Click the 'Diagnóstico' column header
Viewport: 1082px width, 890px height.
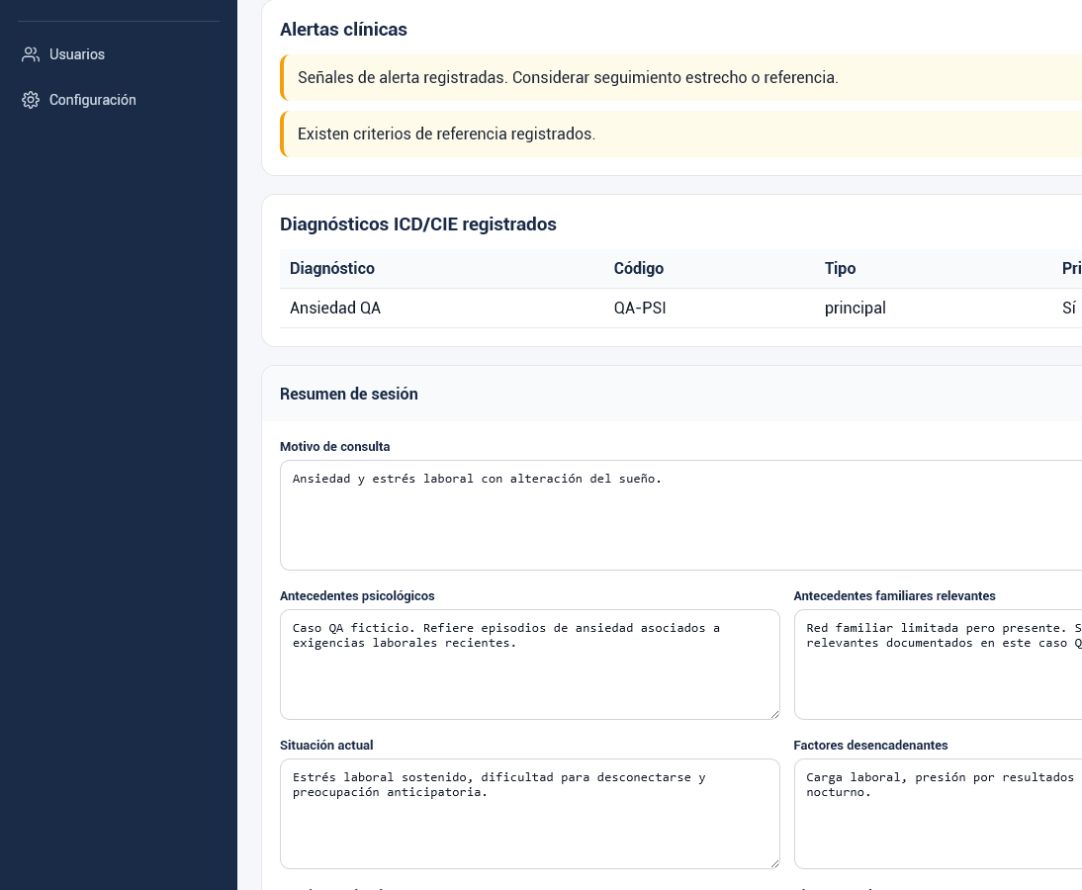pos(332,268)
